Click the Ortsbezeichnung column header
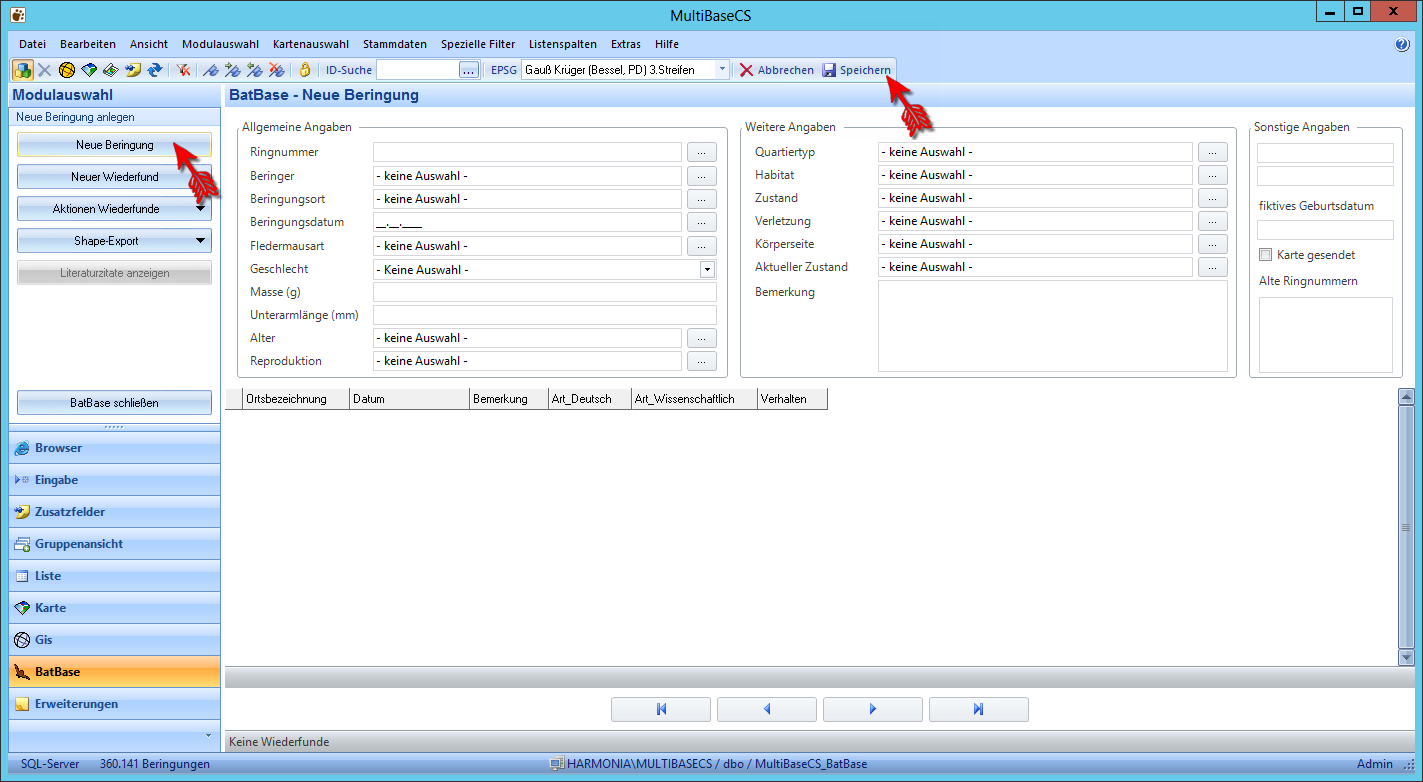This screenshot has height=782, width=1423. [296, 399]
